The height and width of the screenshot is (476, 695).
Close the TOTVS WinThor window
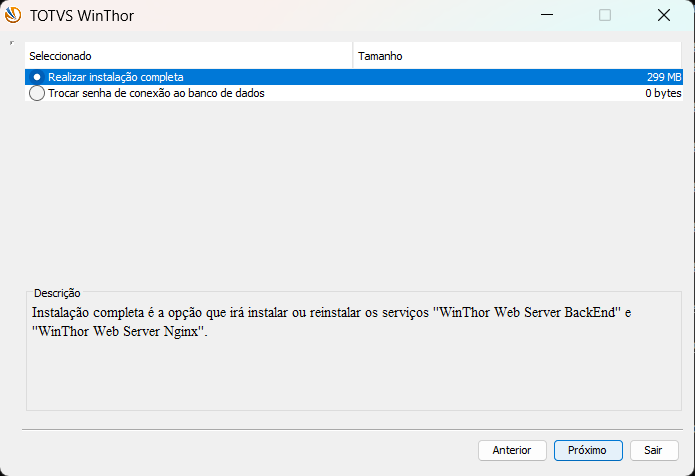(664, 15)
